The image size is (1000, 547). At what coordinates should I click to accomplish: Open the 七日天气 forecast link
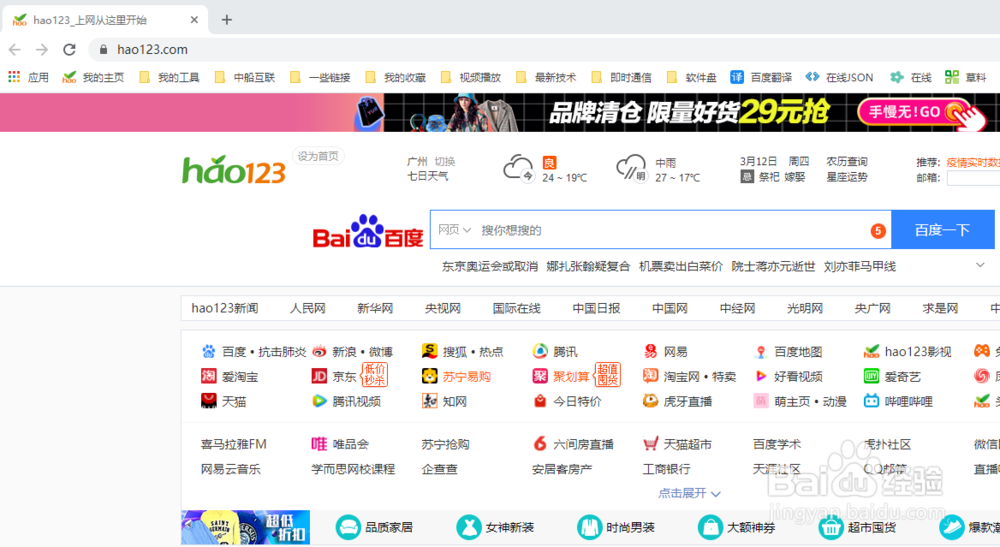427,176
